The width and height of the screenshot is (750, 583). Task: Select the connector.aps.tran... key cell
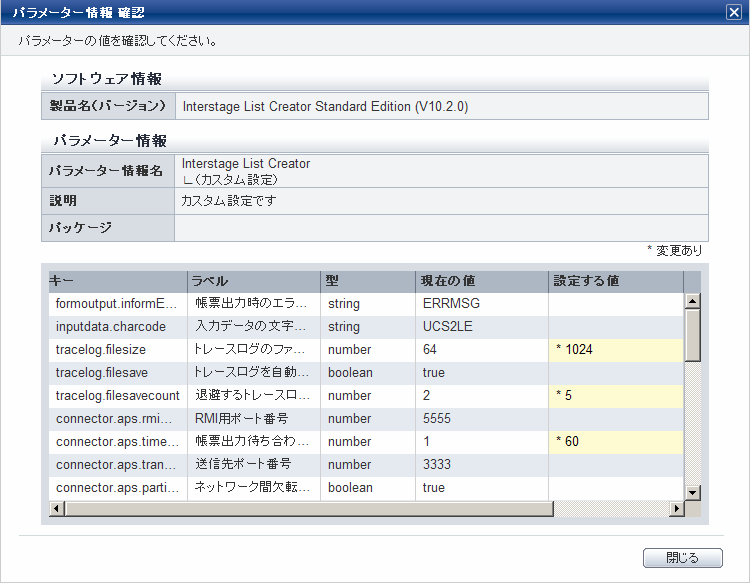(118, 464)
